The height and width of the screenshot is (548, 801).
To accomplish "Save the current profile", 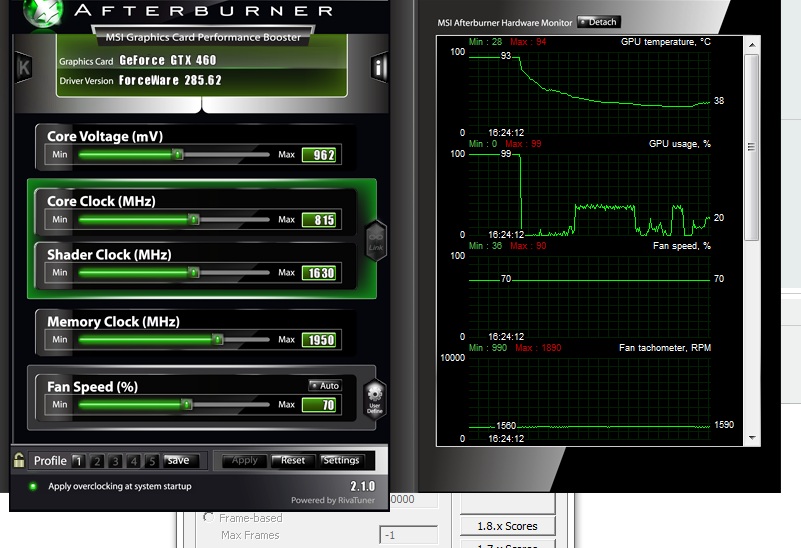I will point(179,461).
